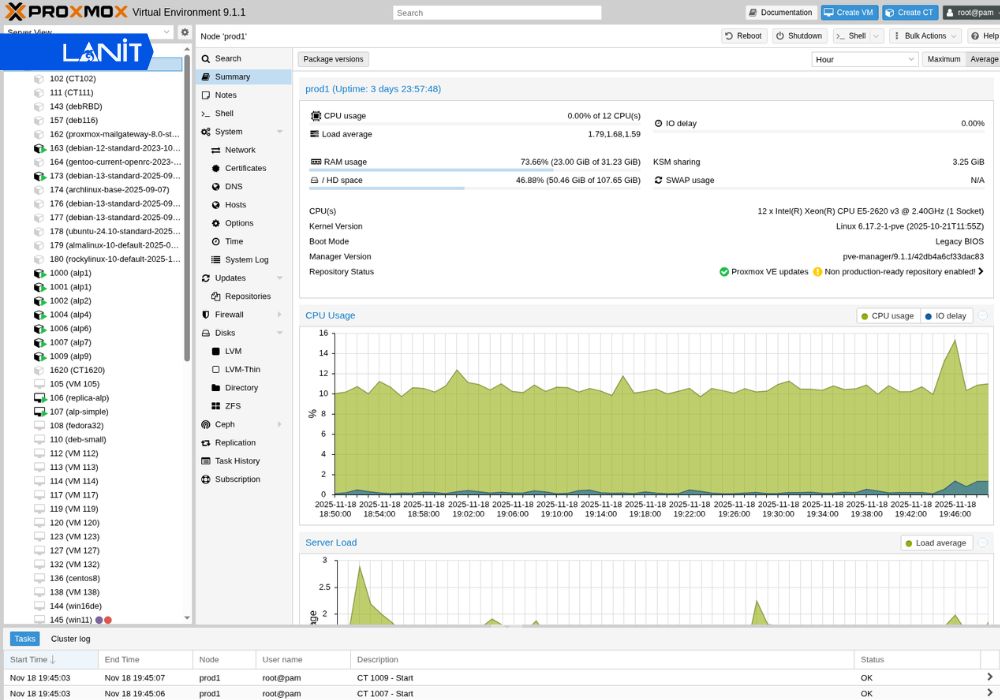
Task: Click the gear icon beside Server View
Action: click(184, 32)
